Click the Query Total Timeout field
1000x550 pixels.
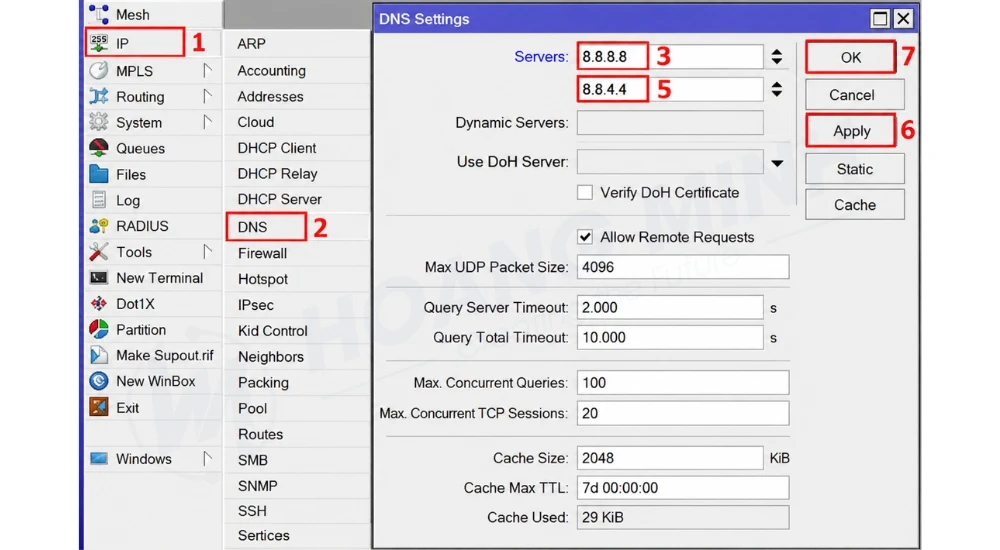(x=670, y=338)
